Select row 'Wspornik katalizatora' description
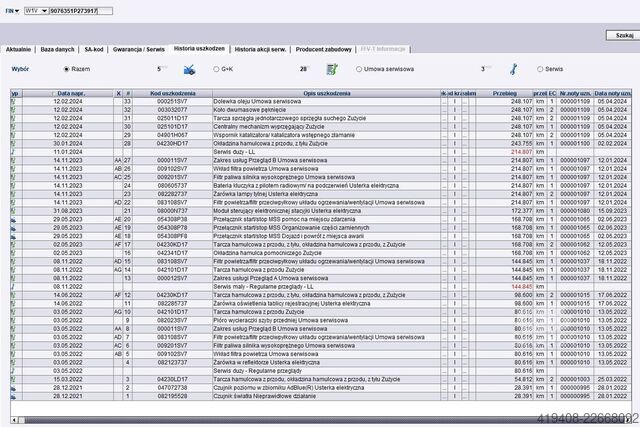 tap(327, 135)
